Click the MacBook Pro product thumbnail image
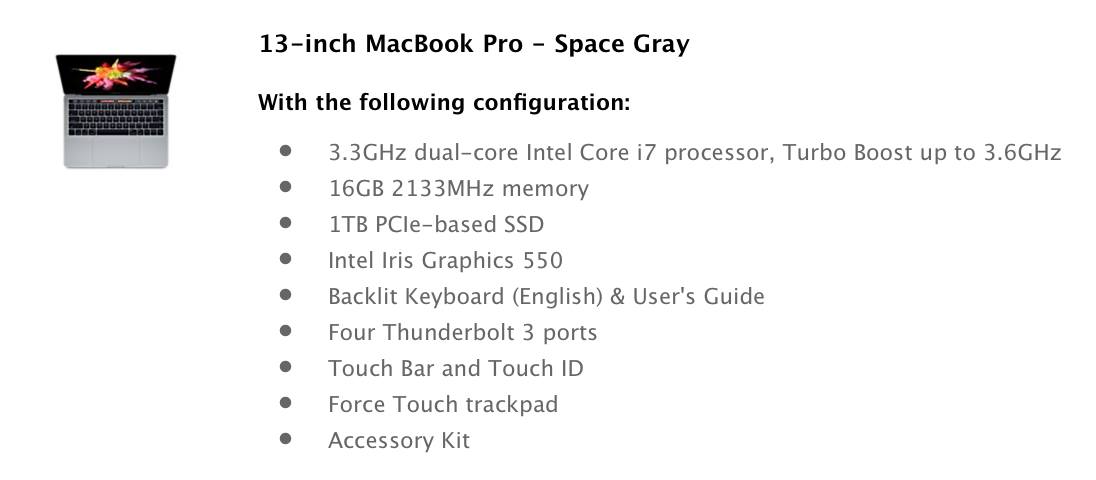Image resolution: width=1096 pixels, height=480 pixels. (x=116, y=110)
